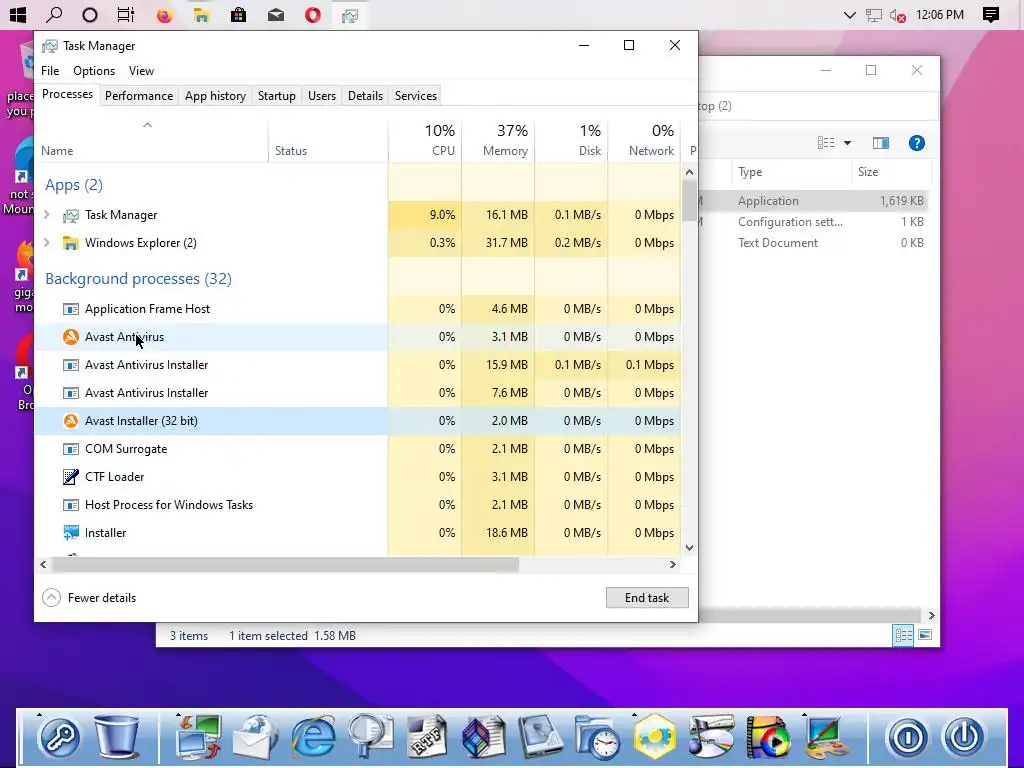Image resolution: width=1024 pixels, height=768 pixels.
Task: Select Avast Installer (32 bit) process
Action: click(x=358, y=421)
